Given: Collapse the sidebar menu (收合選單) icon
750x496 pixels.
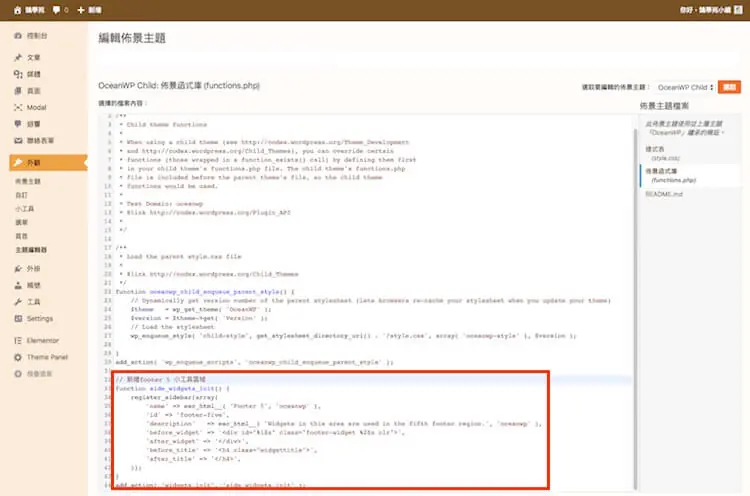Looking at the screenshot, I should click(18, 374).
